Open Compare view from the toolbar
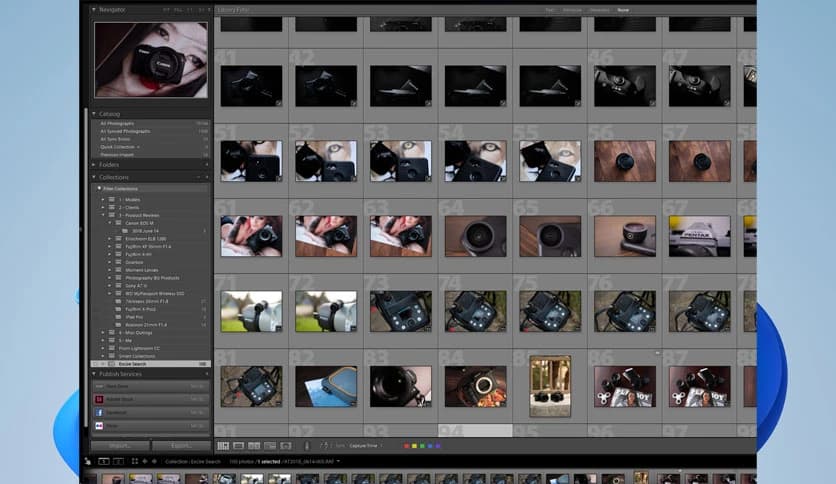Screen dimensions: 836x484 pos(255,445)
